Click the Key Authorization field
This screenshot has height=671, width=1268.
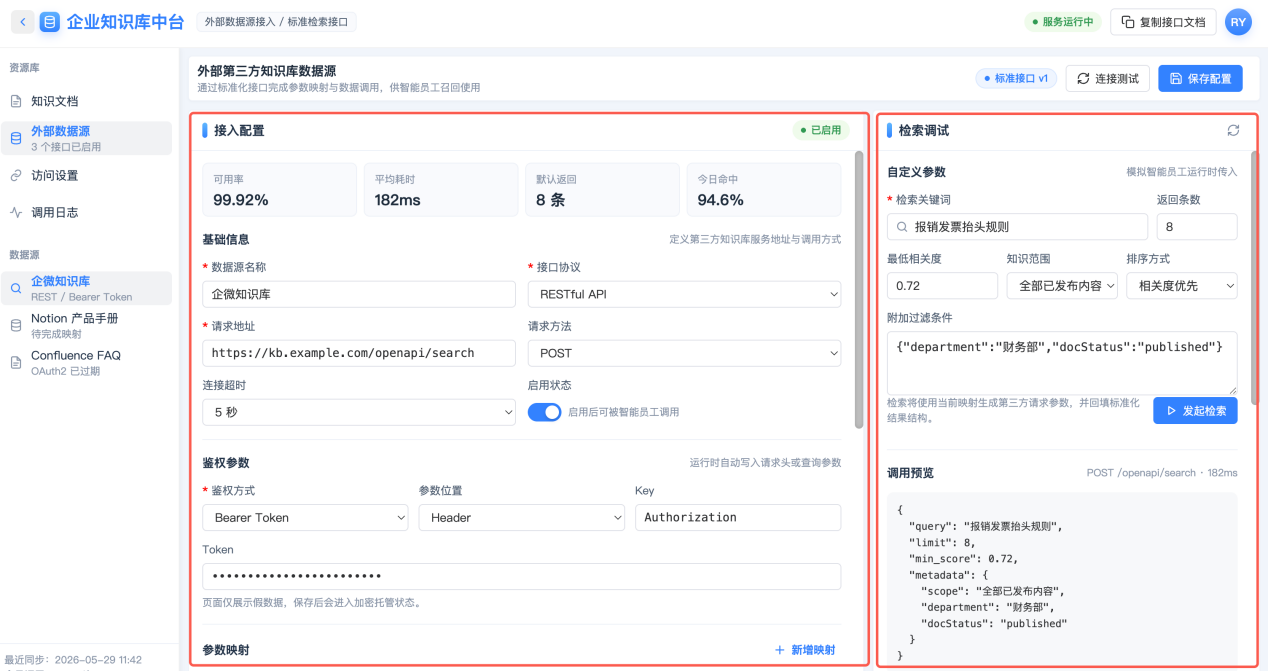pyautogui.click(x=738, y=517)
